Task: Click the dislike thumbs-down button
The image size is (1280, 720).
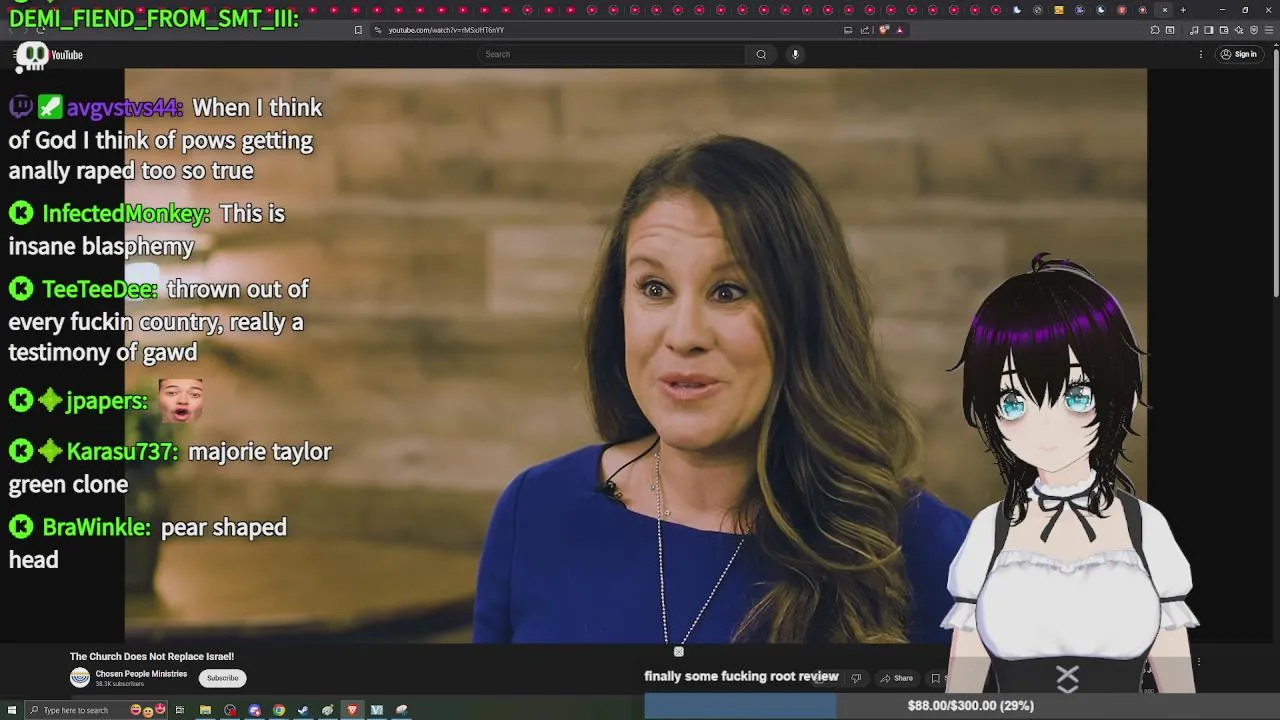Action: tap(856, 678)
